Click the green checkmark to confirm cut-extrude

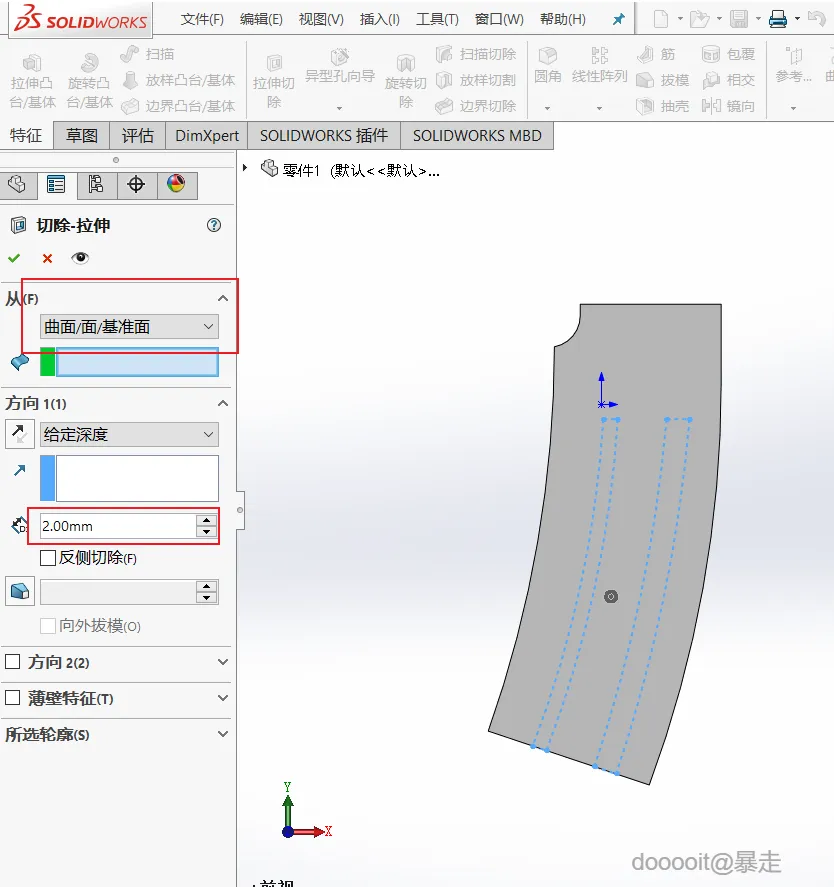pos(14,258)
